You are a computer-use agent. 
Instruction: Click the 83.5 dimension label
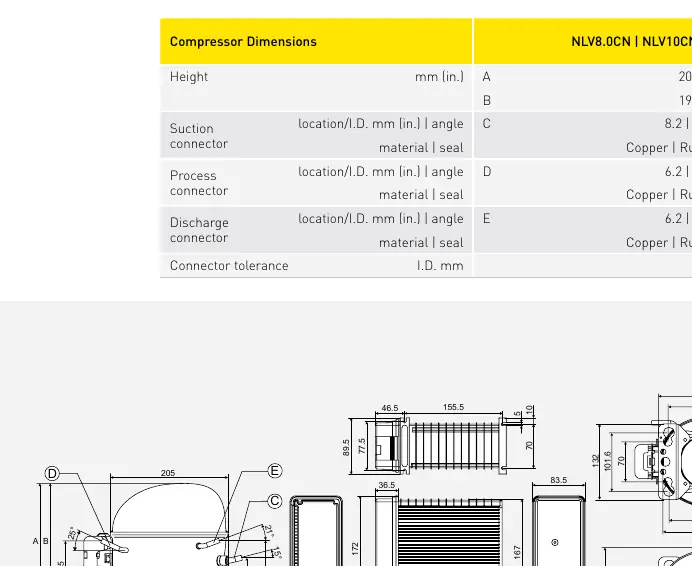(559, 480)
